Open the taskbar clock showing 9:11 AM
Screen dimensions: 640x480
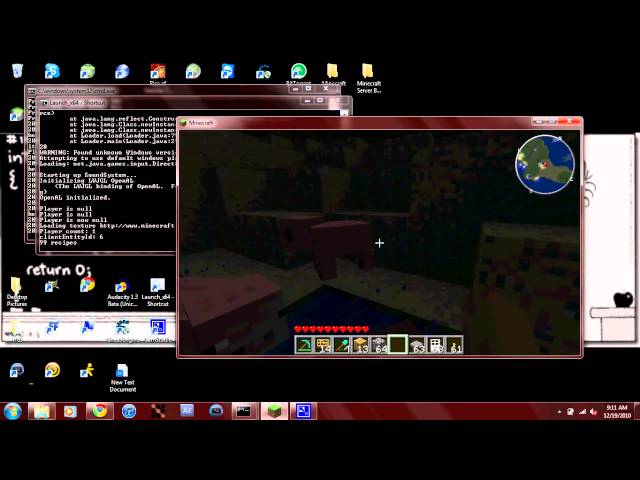click(x=617, y=411)
